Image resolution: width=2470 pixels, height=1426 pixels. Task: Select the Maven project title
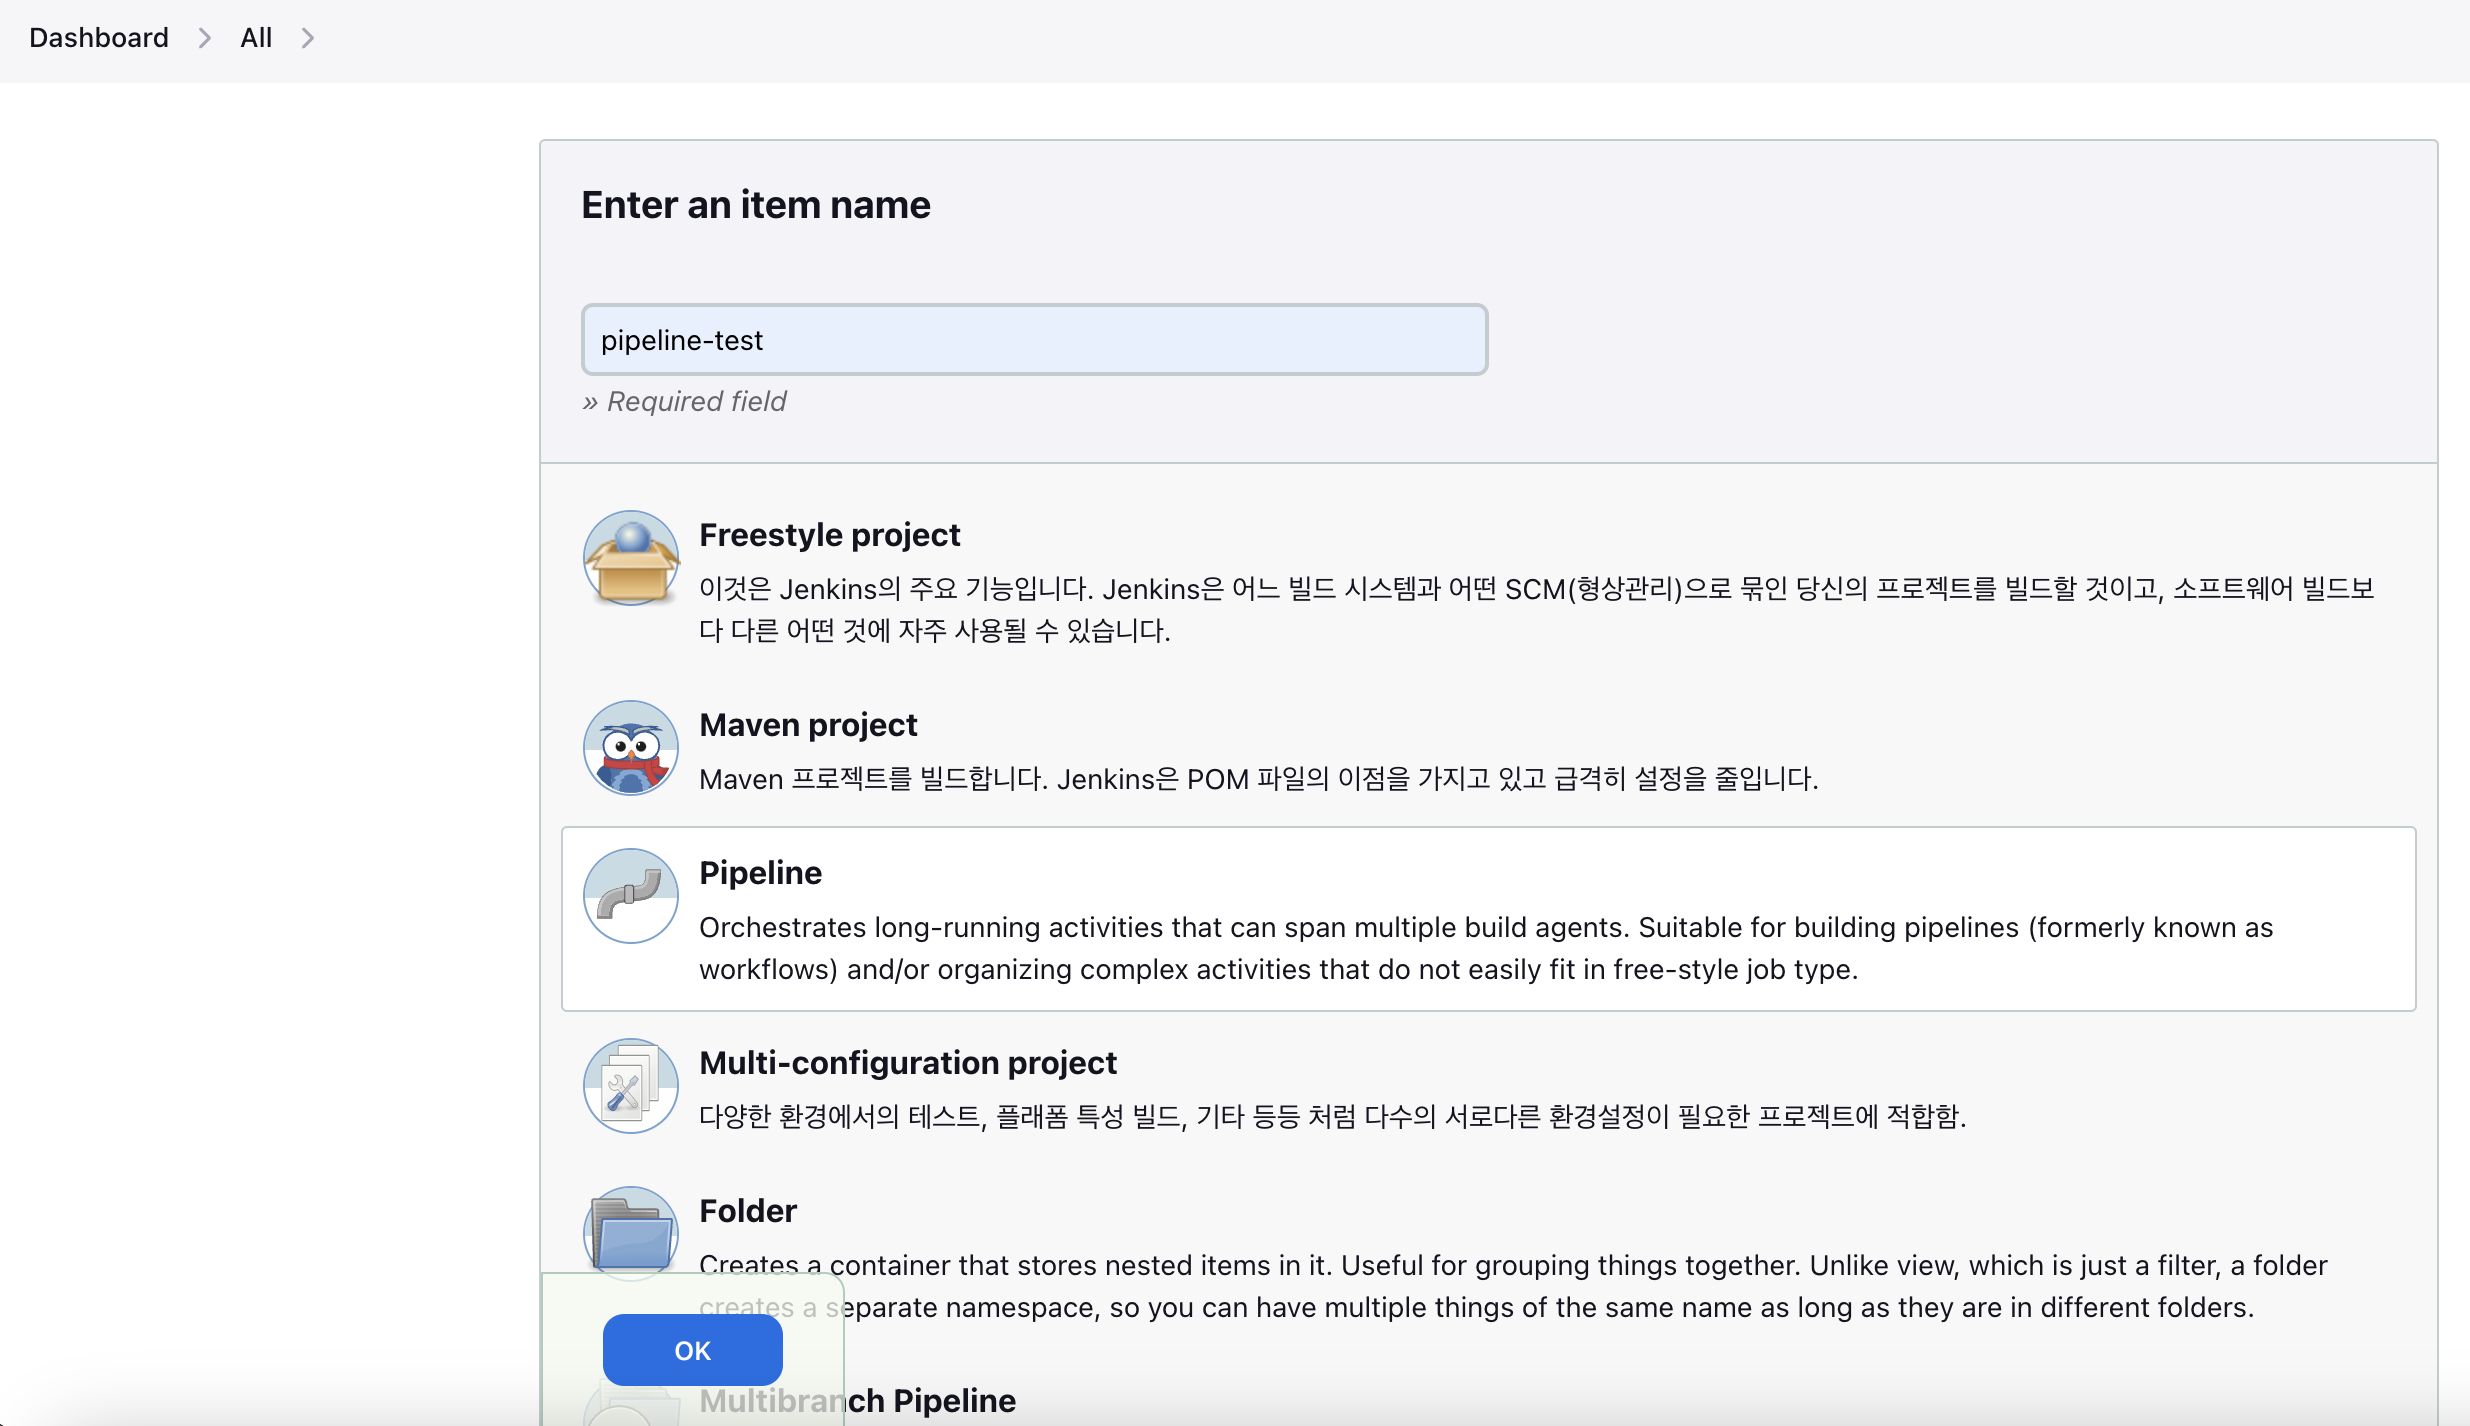coord(807,725)
